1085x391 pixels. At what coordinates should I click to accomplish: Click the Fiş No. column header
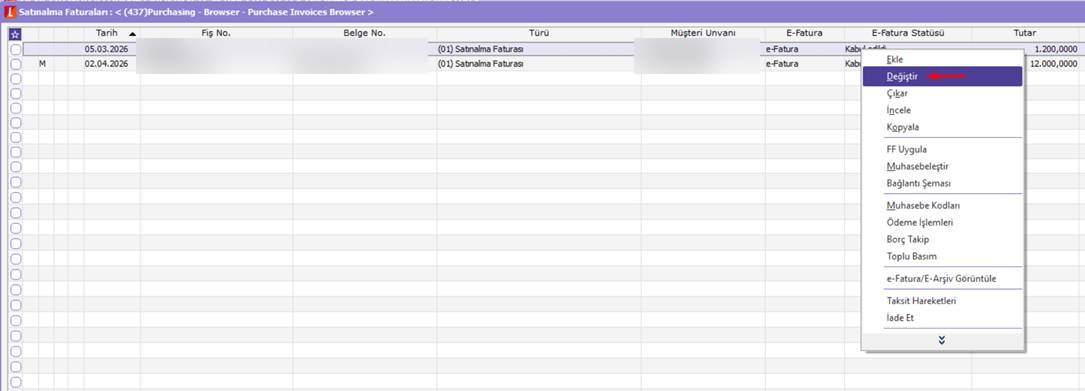pyautogui.click(x=217, y=33)
